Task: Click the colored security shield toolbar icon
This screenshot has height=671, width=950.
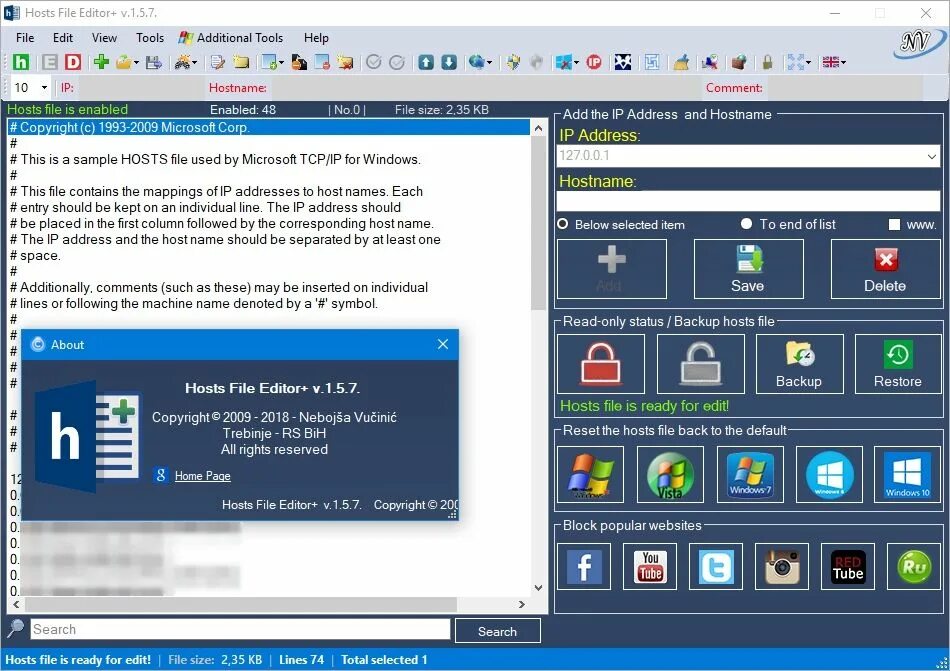Action: (x=513, y=62)
